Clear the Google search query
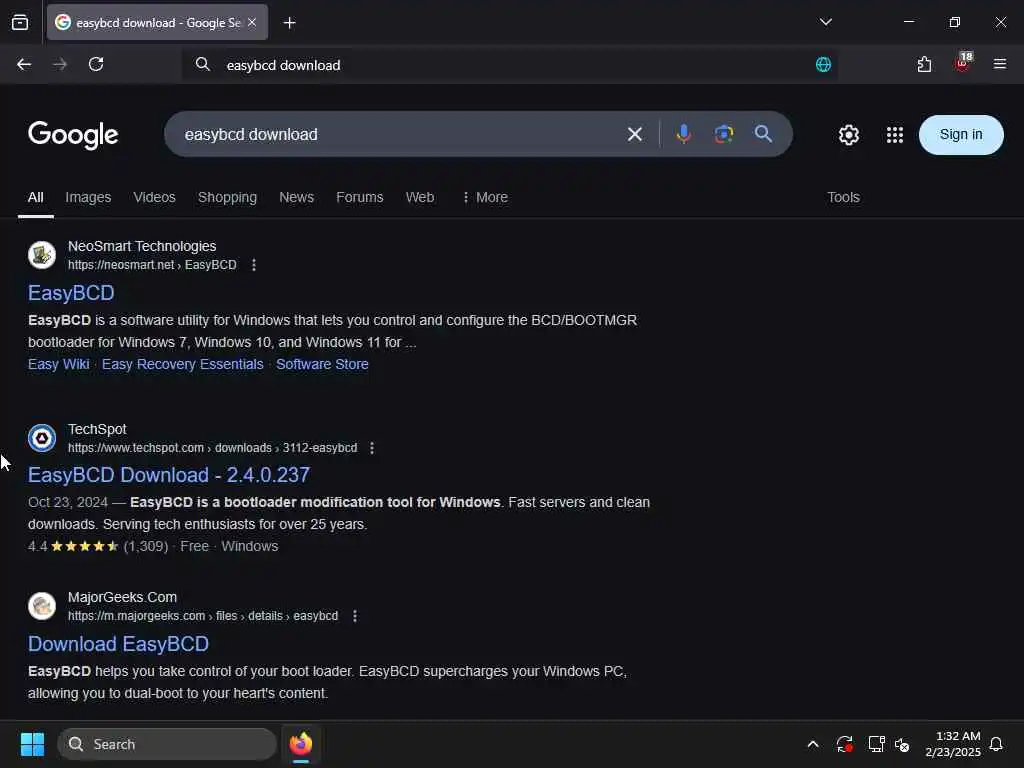Viewport: 1024px width, 768px height. 634,135
